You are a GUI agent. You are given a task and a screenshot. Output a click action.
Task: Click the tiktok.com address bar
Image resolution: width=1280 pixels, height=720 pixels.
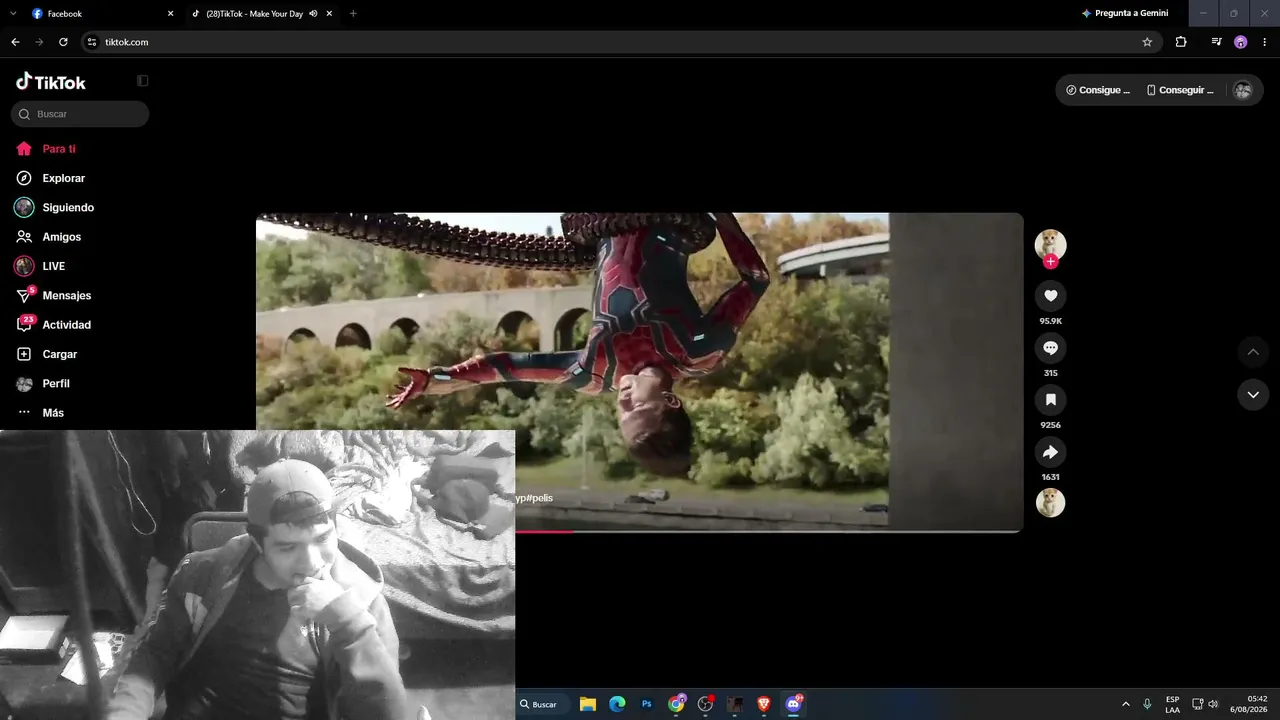point(620,42)
